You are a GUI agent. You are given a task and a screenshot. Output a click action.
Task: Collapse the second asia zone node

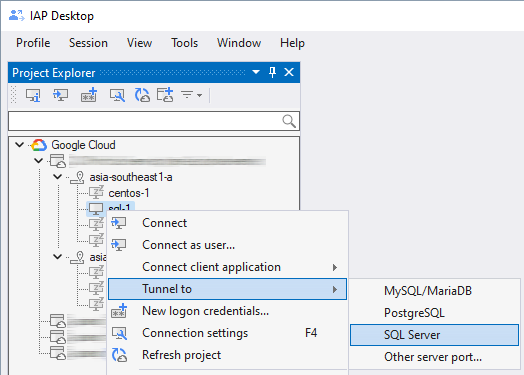tap(58, 257)
